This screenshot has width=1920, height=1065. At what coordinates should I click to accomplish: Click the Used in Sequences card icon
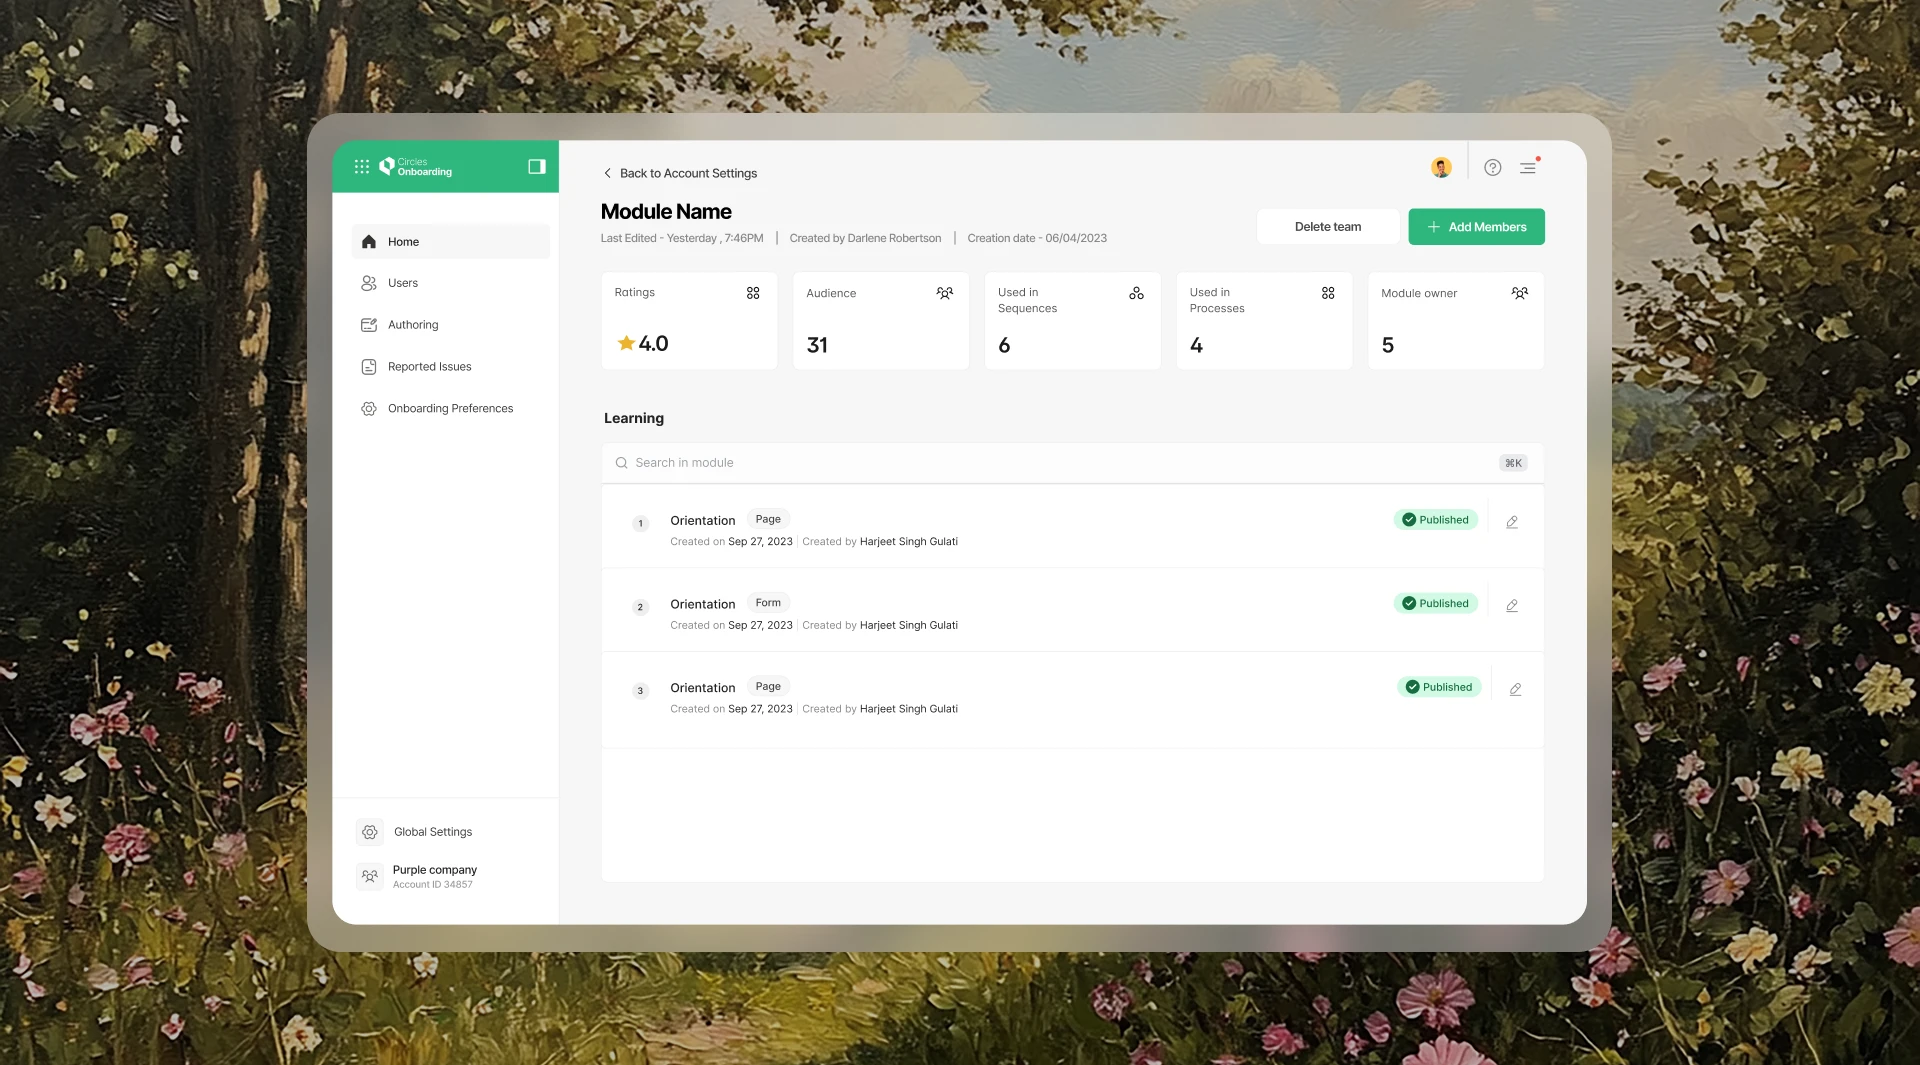tap(1137, 293)
